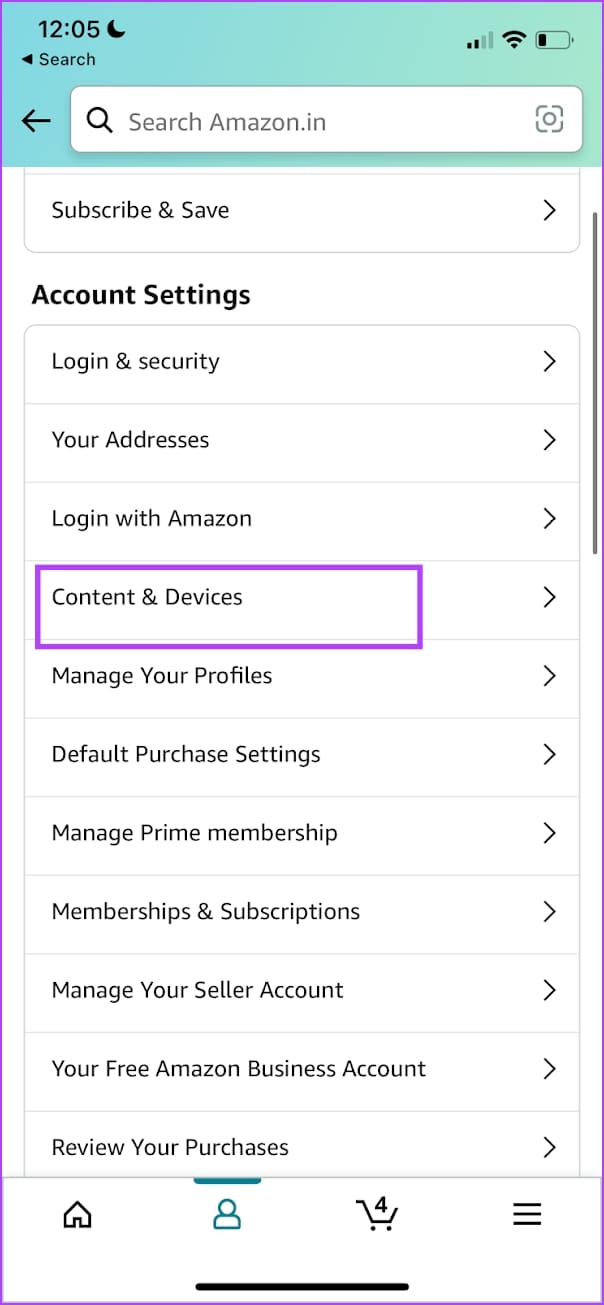Expand the Your Addresses chevron
Screen dimensions: 604x1305
(x=548, y=440)
